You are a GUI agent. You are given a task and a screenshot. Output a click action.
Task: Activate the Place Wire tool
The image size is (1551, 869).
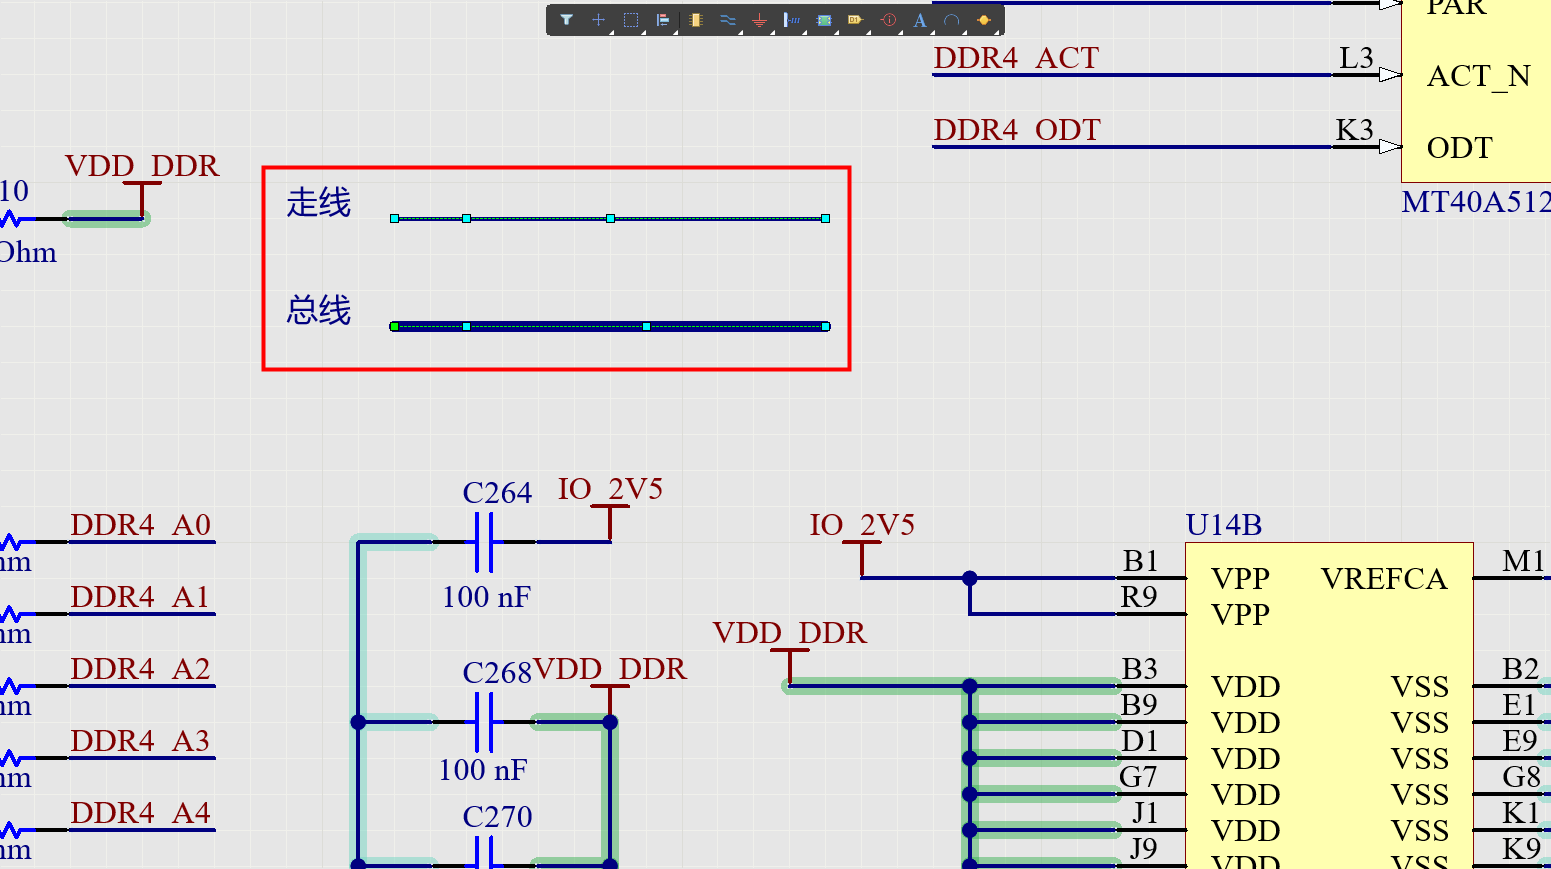click(727, 20)
